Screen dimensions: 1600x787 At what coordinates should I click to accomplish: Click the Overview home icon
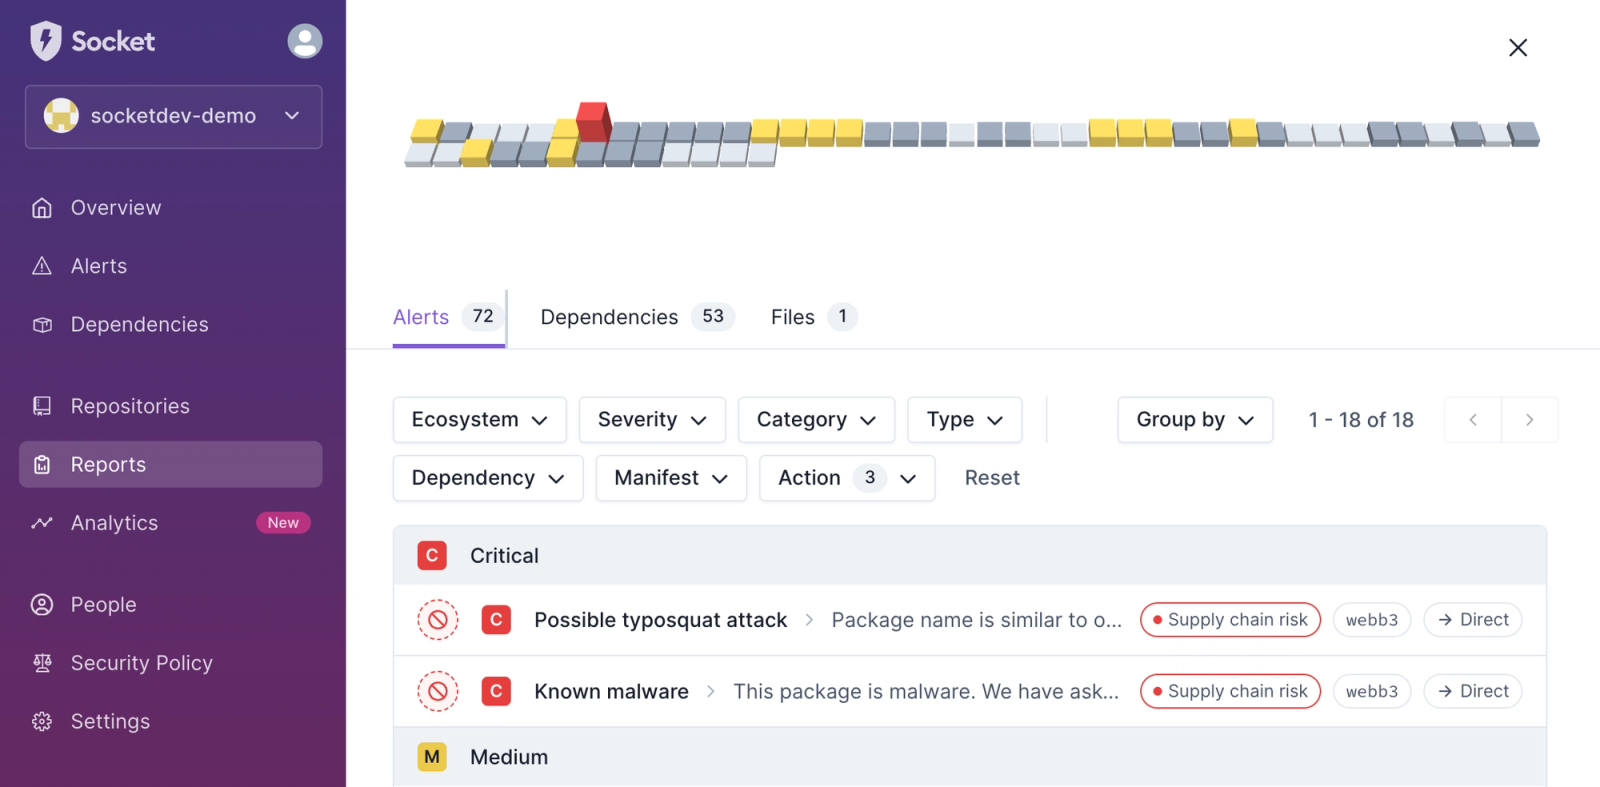pyautogui.click(x=42, y=208)
